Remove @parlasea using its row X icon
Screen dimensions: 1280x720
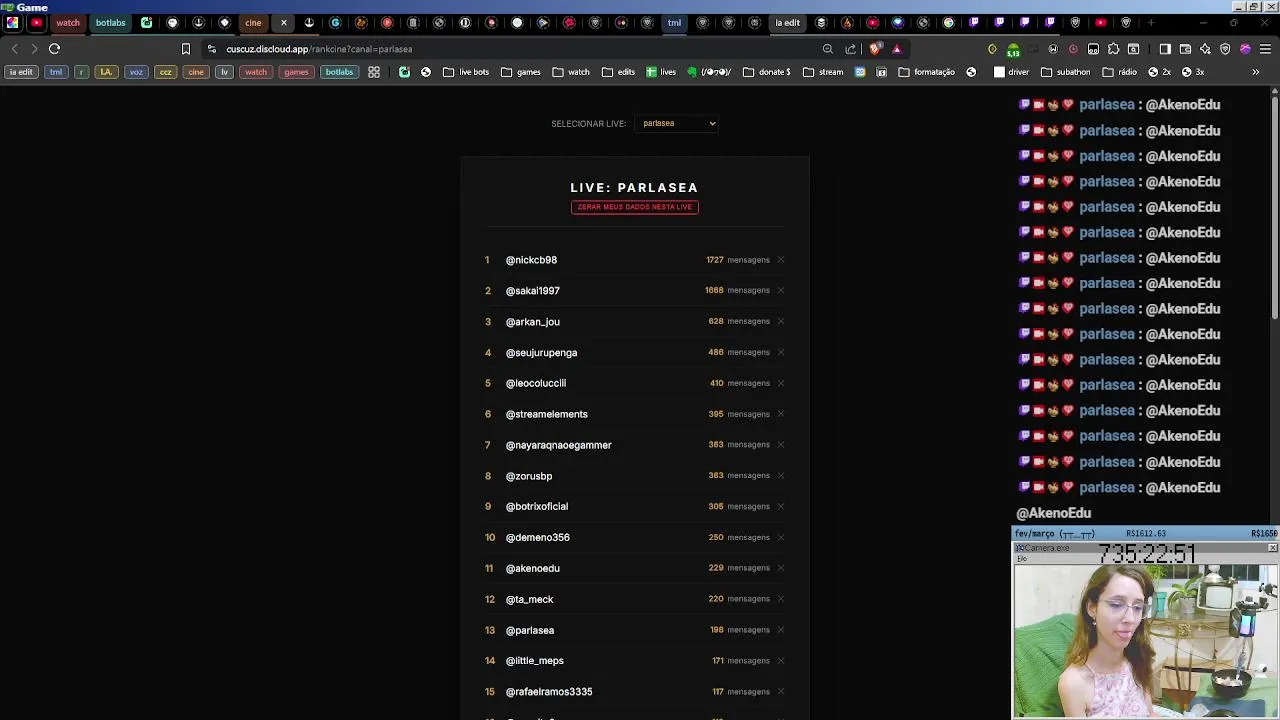pos(781,630)
